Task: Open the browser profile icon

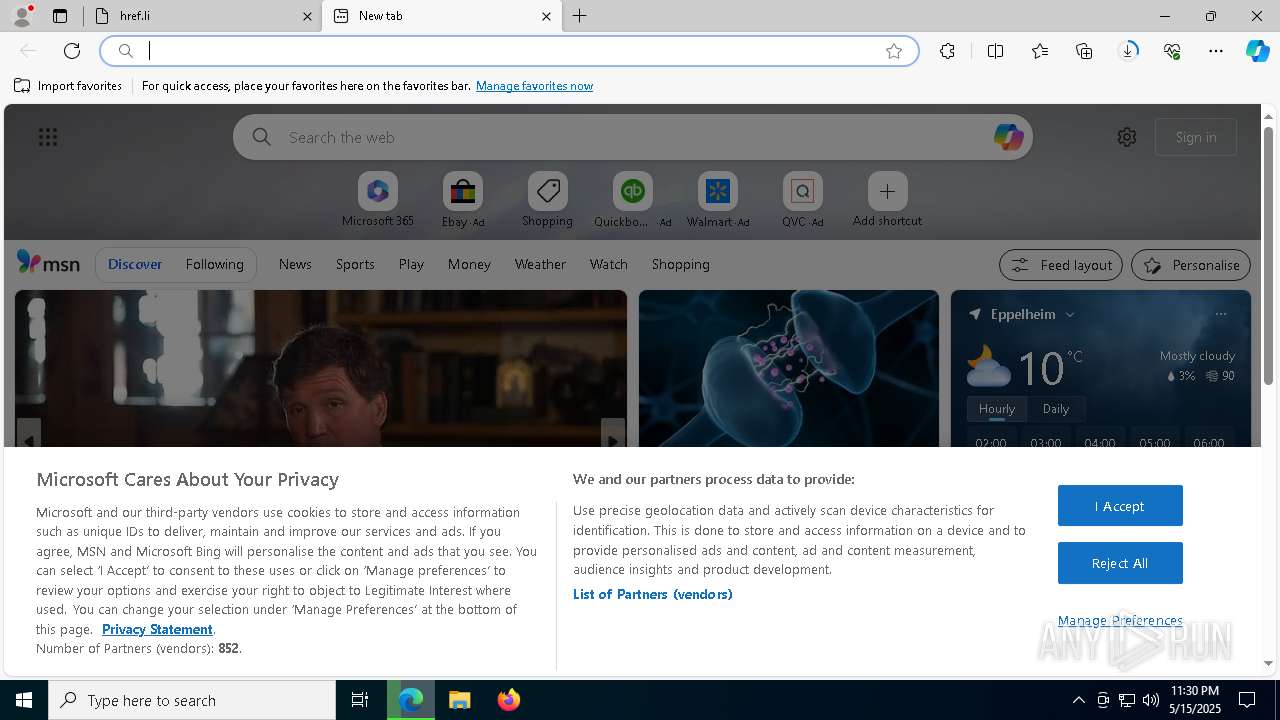Action: point(21,16)
